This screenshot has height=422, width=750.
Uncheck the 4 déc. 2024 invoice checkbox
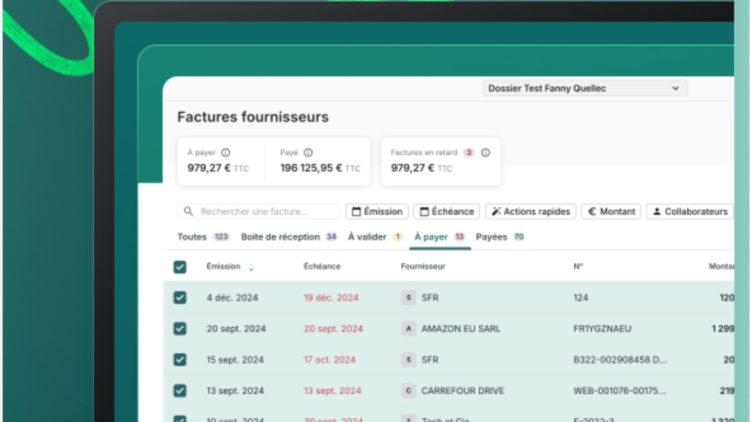180,297
